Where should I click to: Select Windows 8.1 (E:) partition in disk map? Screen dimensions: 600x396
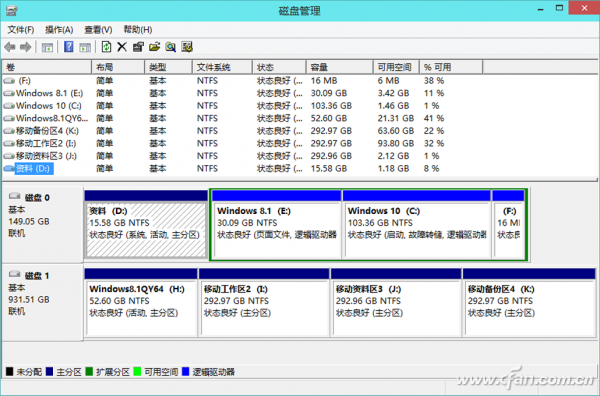coord(277,225)
